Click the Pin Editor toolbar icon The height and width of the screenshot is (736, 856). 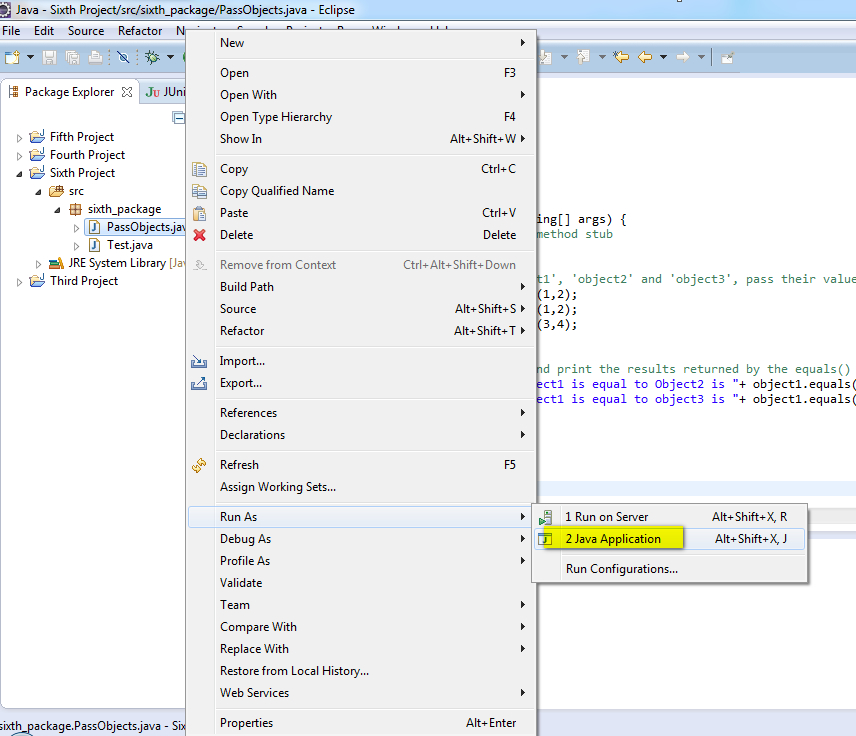point(727,57)
